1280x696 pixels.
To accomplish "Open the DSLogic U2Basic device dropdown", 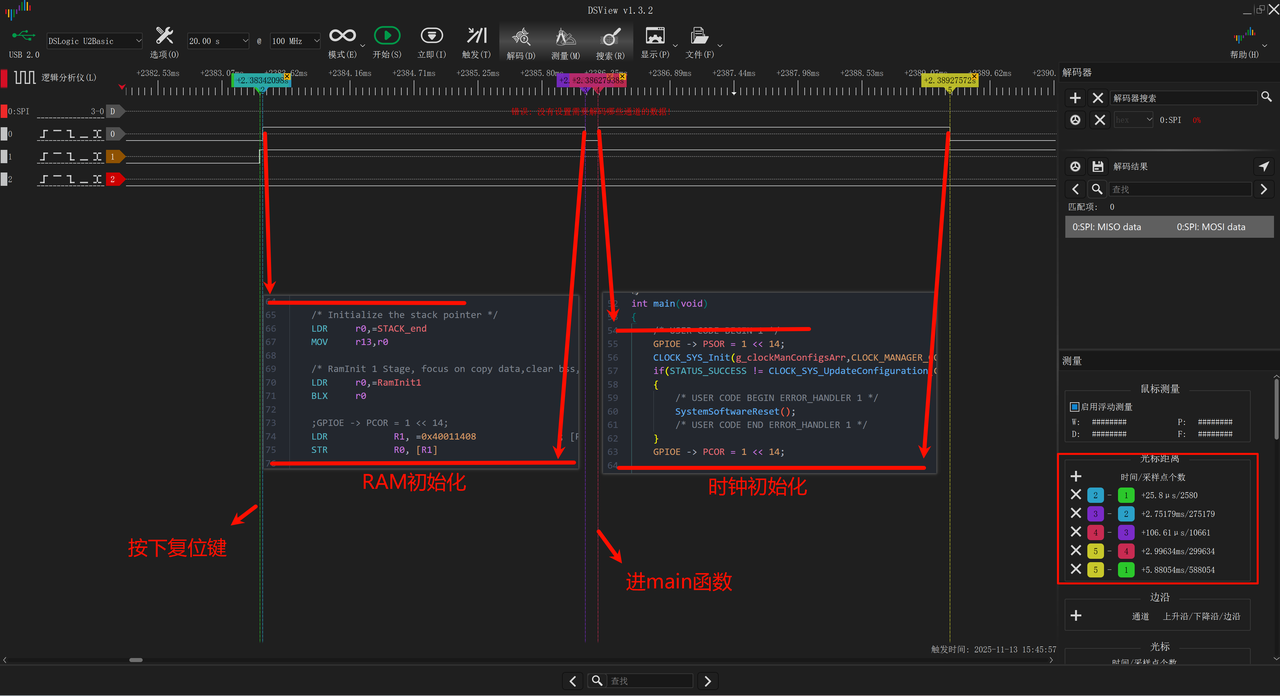I will click(x=94, y=41).
